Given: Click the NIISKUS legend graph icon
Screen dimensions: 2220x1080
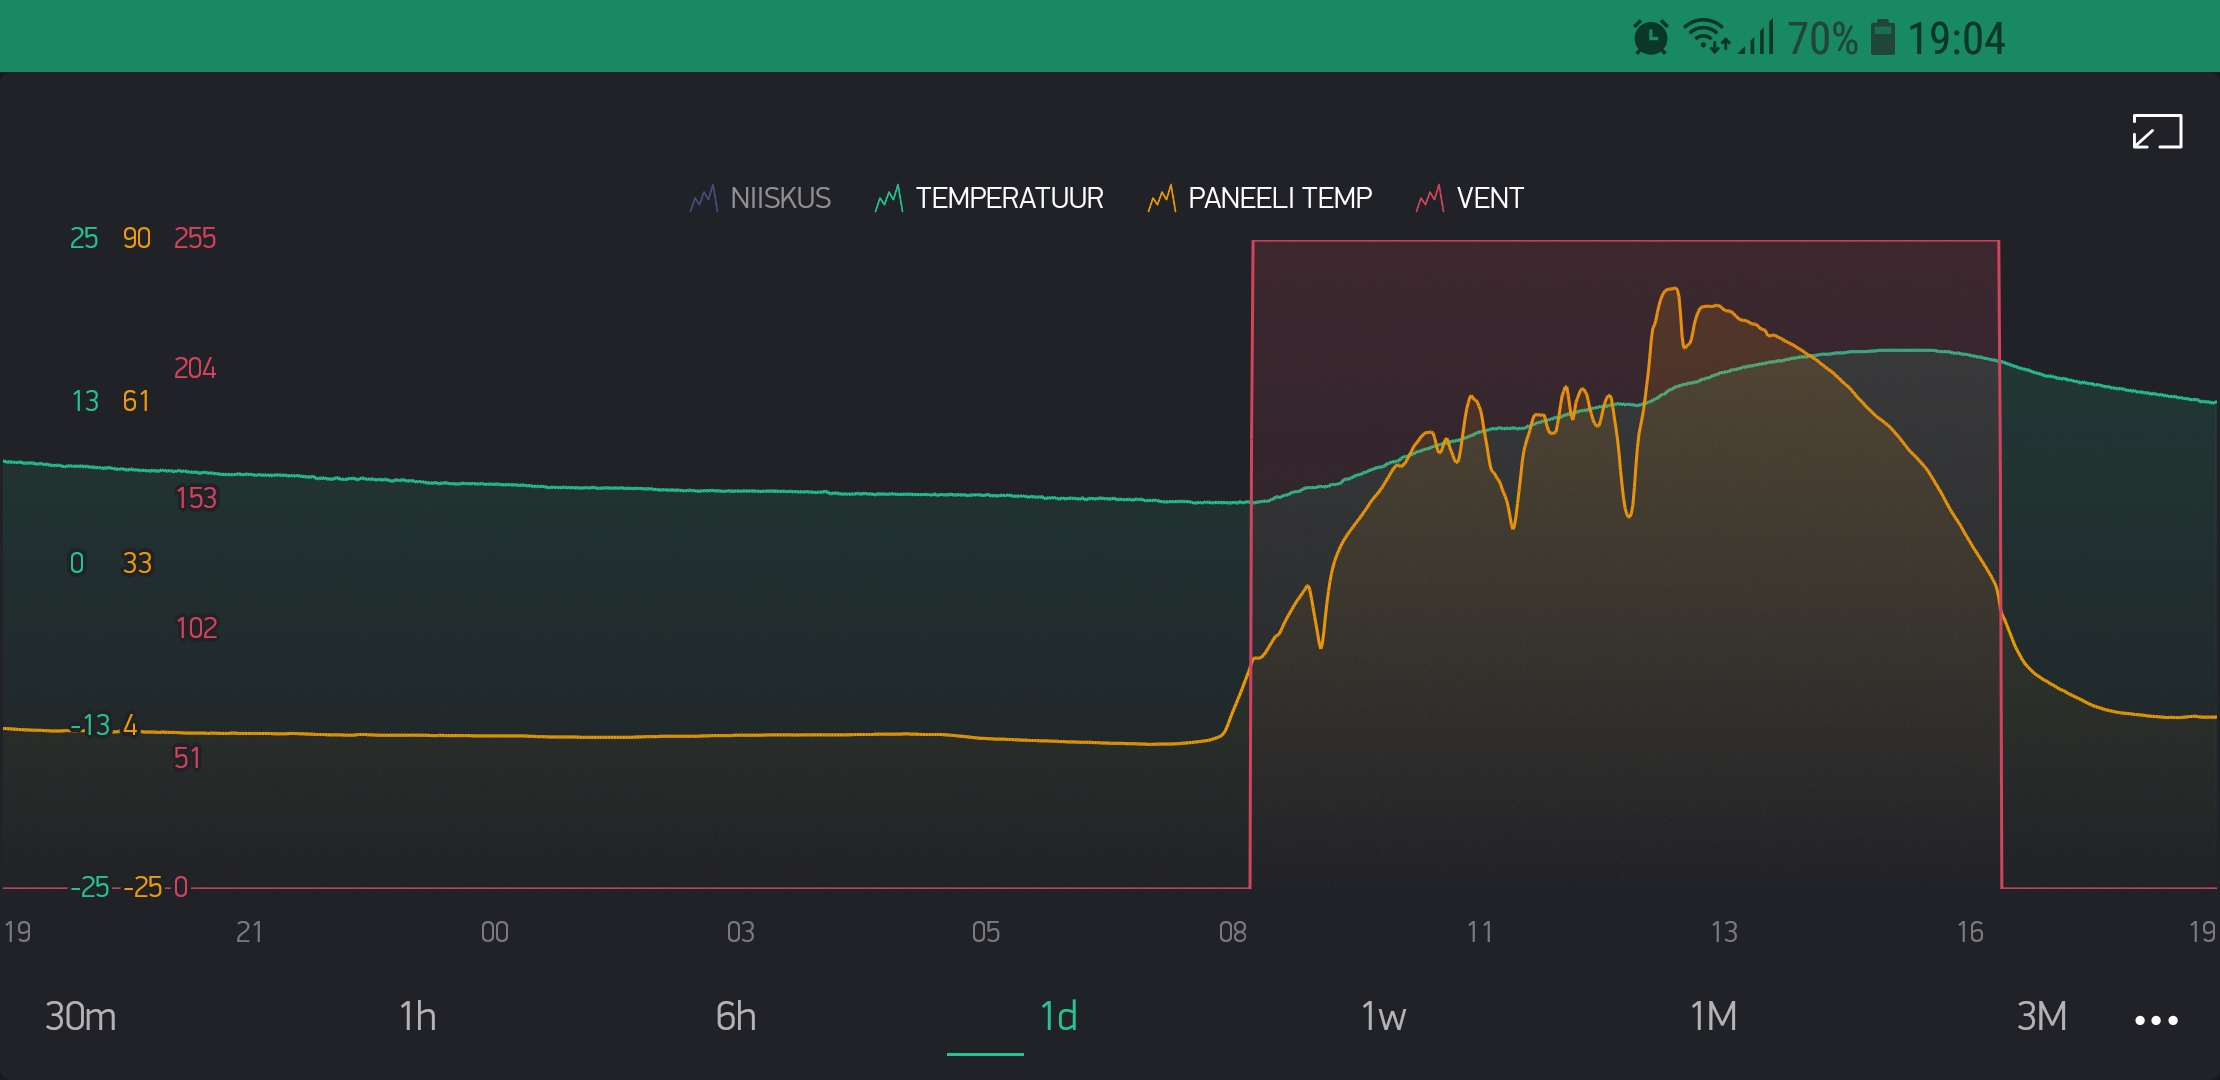Looking at the screenshot, I should (703, 198).
